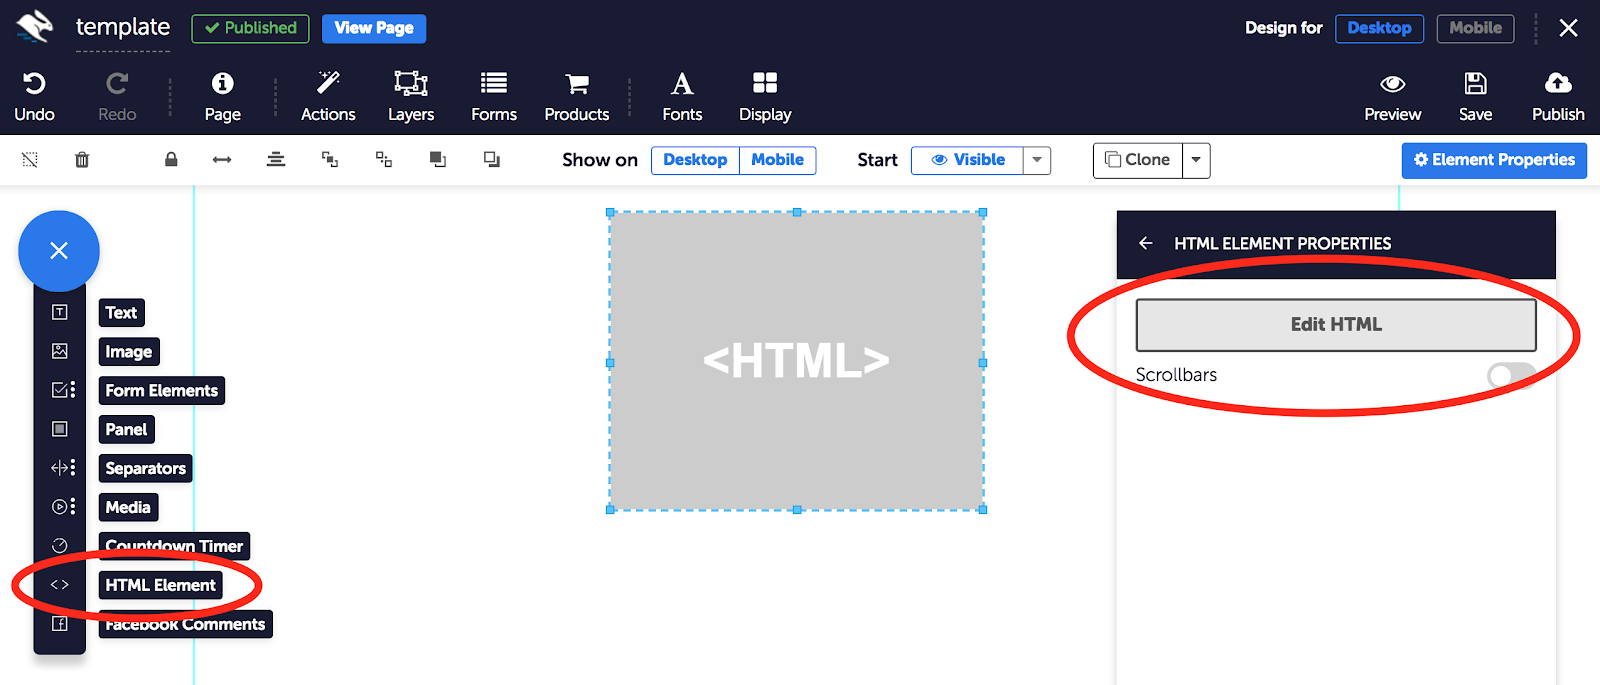Open the Start Visible dropdown arrow
1600x685 pixels.
pyautogui.click(x=1037, y=160)
